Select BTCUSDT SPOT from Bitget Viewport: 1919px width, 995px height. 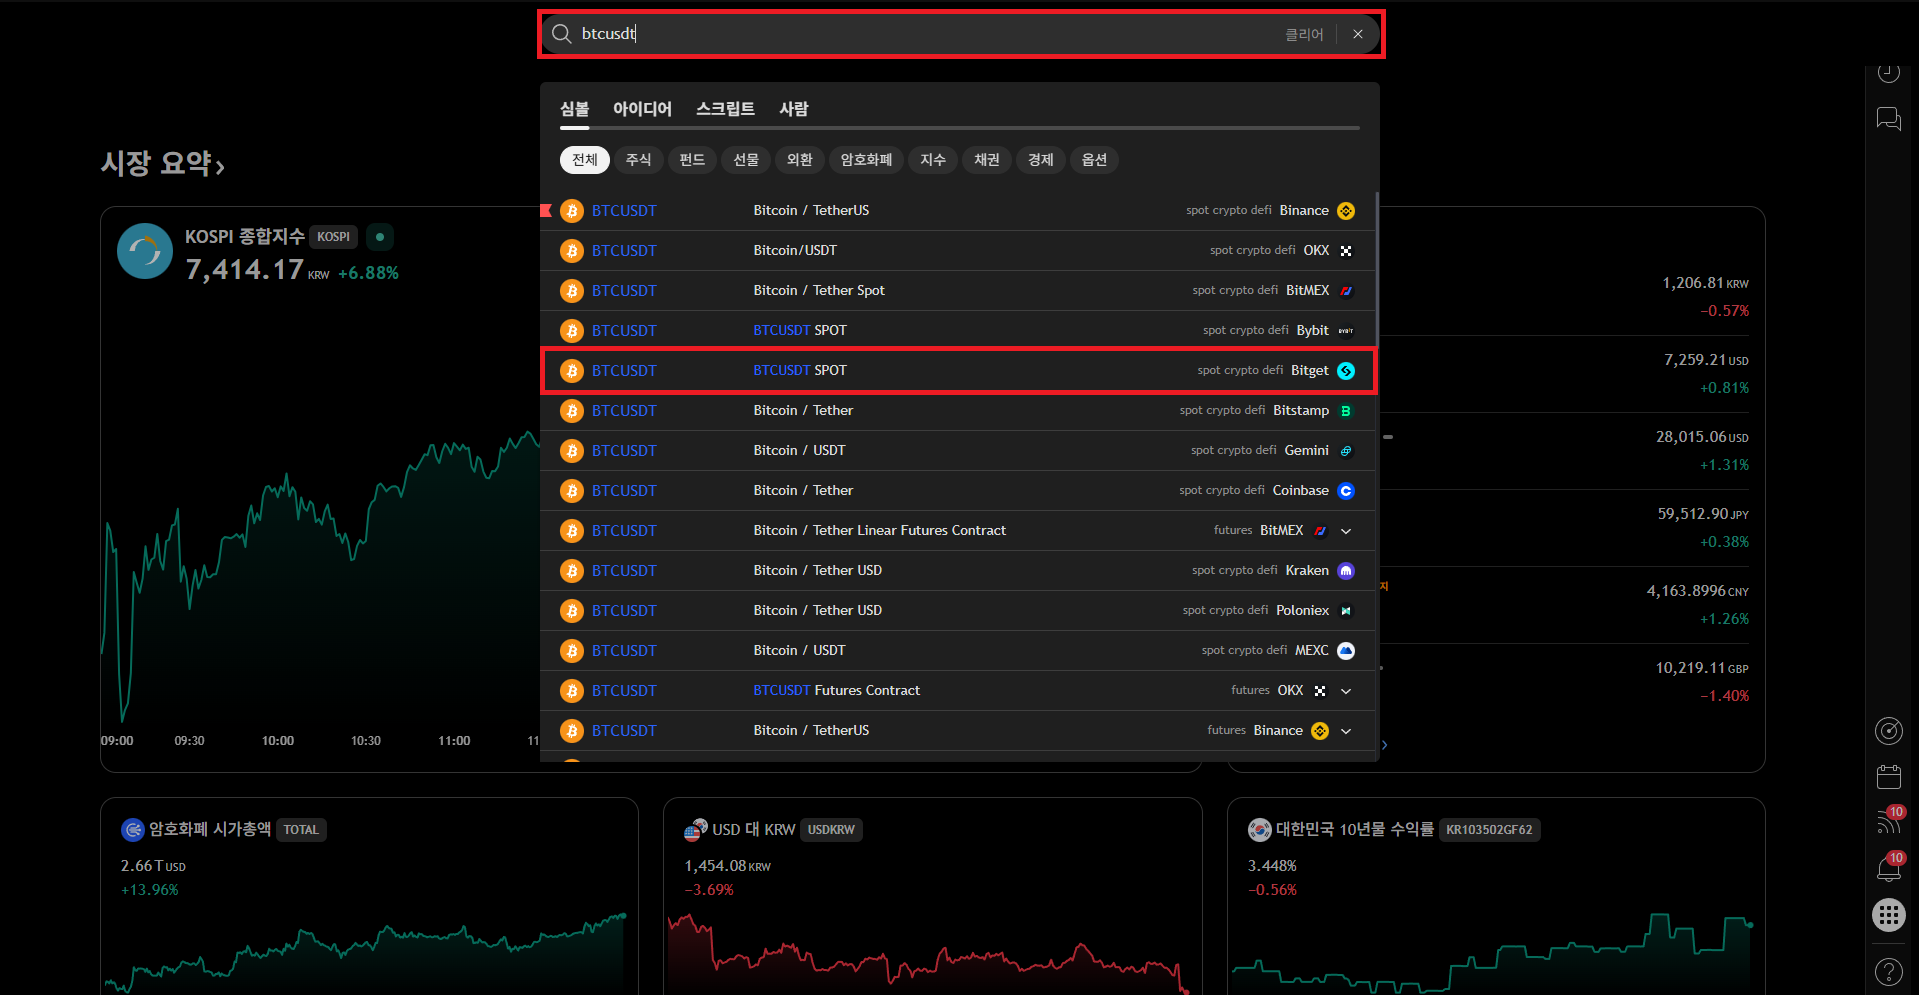click(958, 371)
